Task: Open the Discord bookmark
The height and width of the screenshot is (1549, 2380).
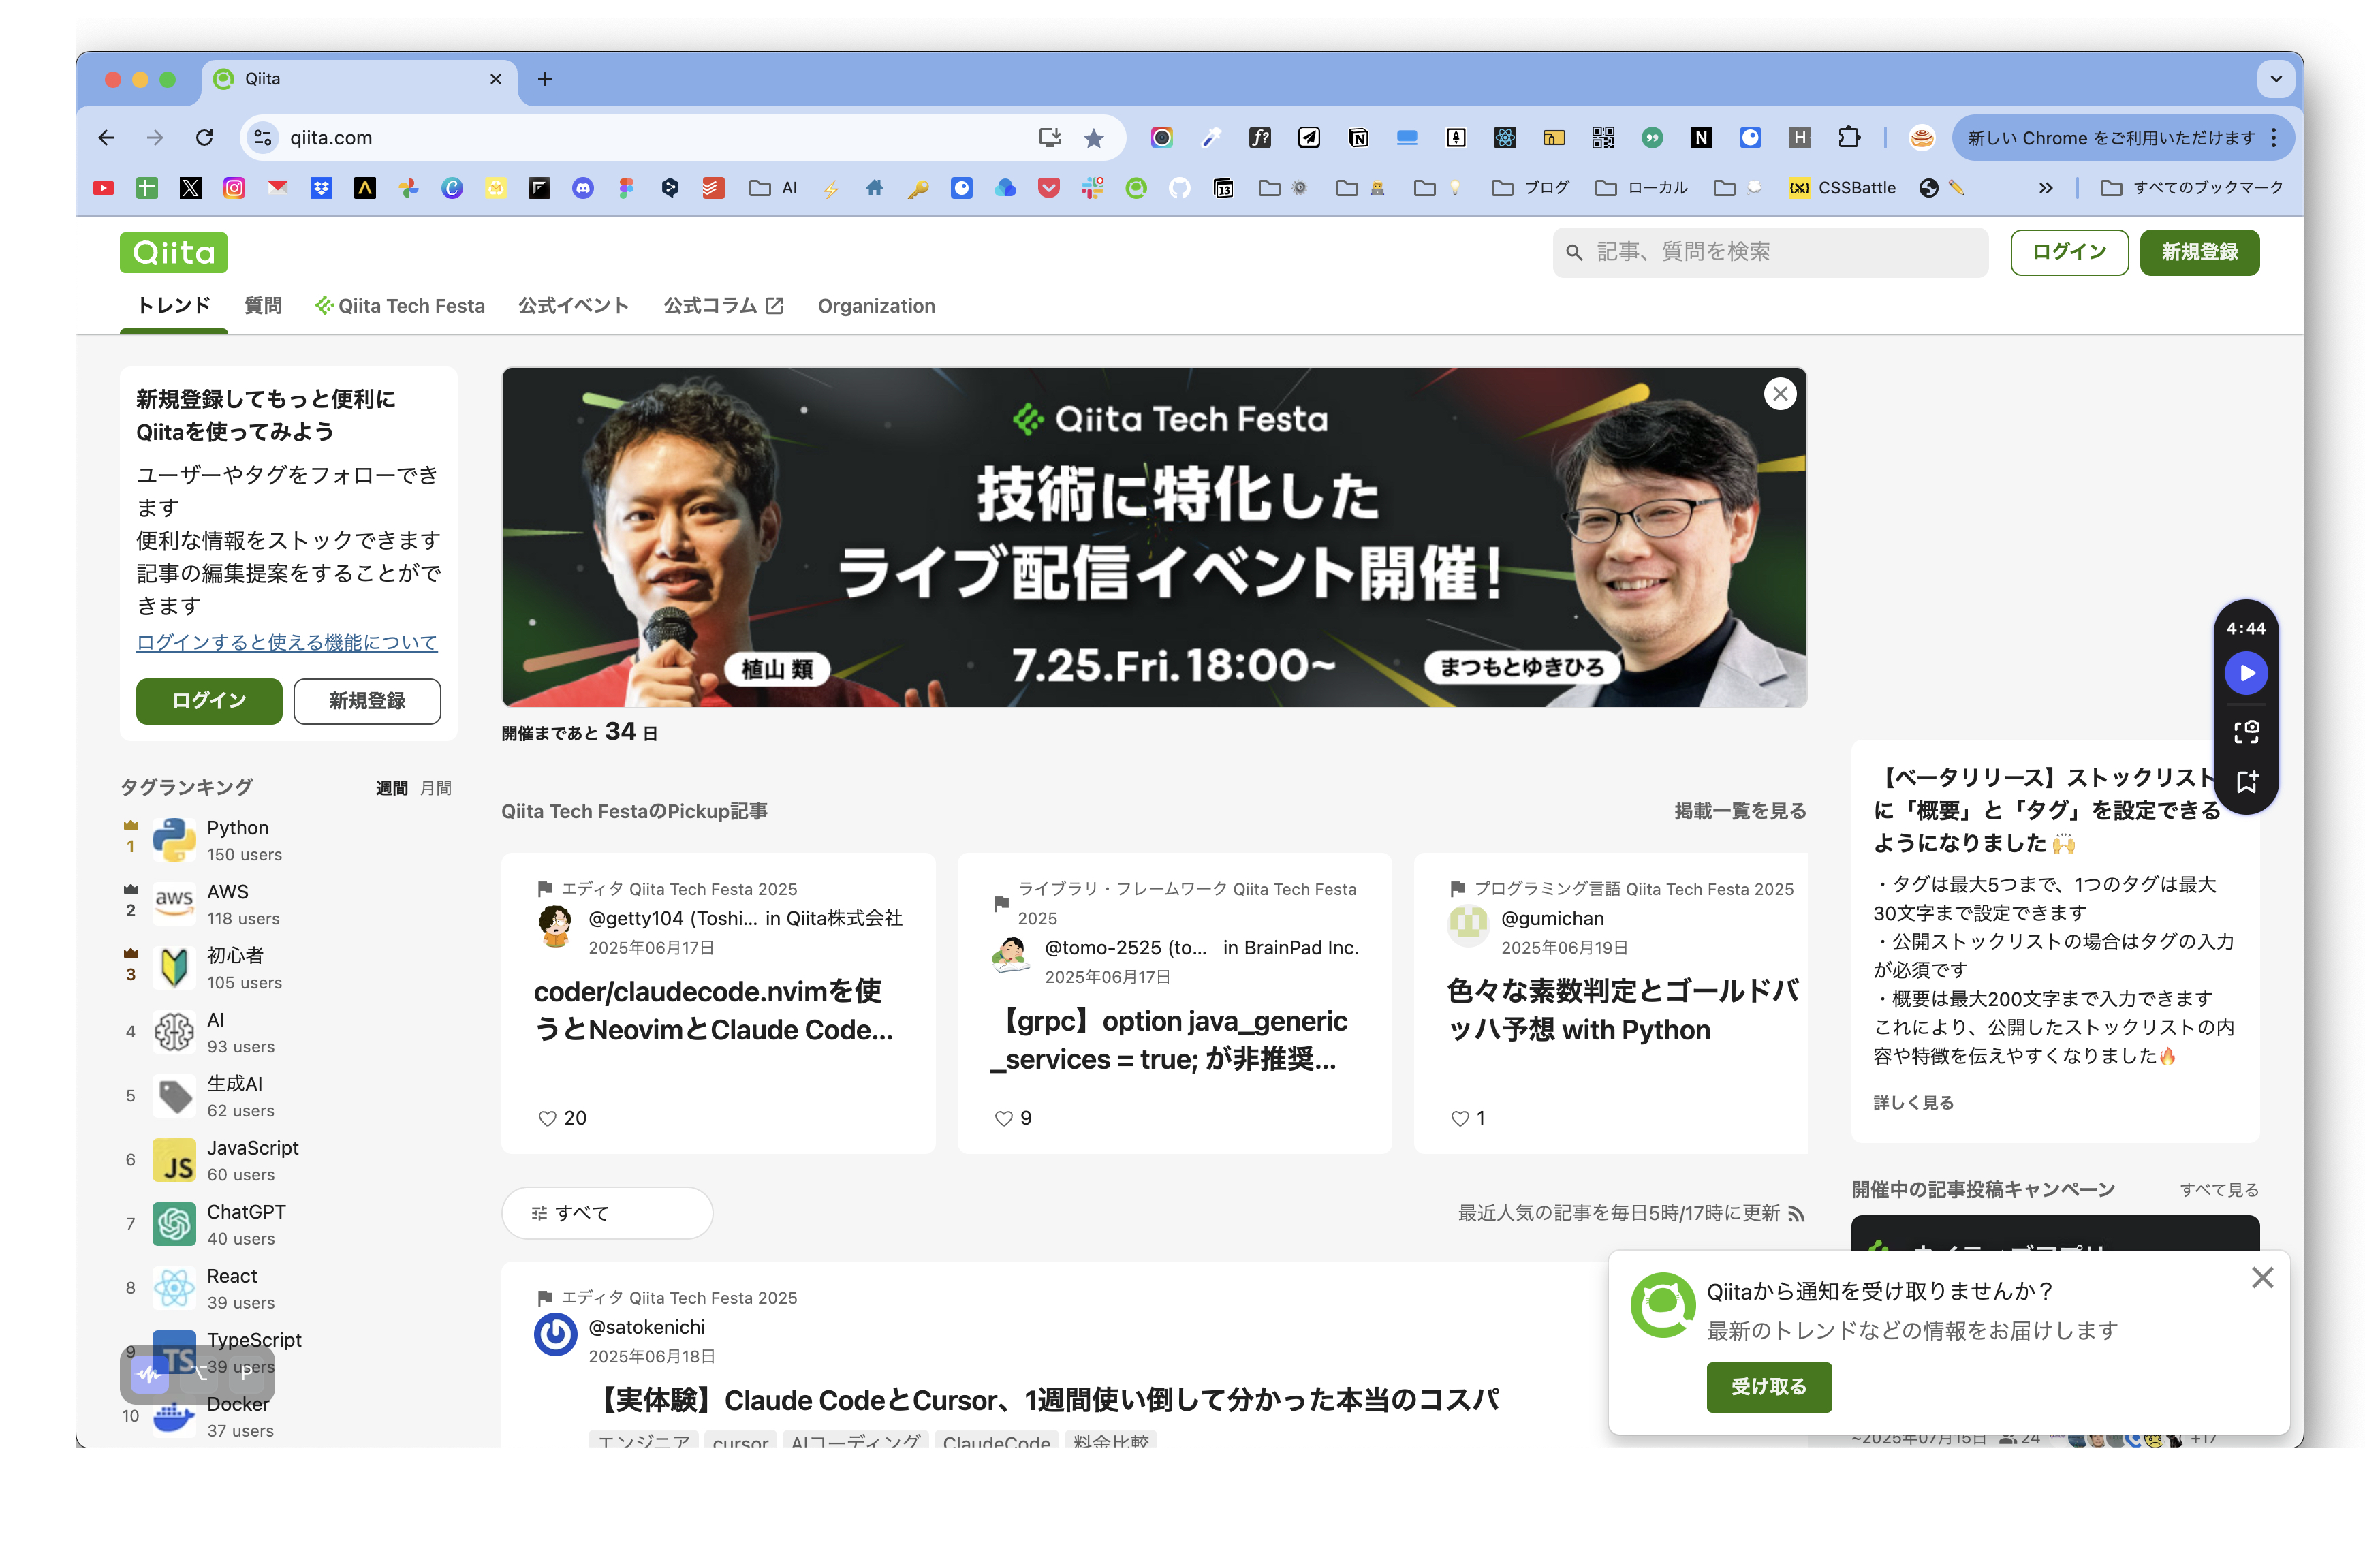Action: point(583,188)
